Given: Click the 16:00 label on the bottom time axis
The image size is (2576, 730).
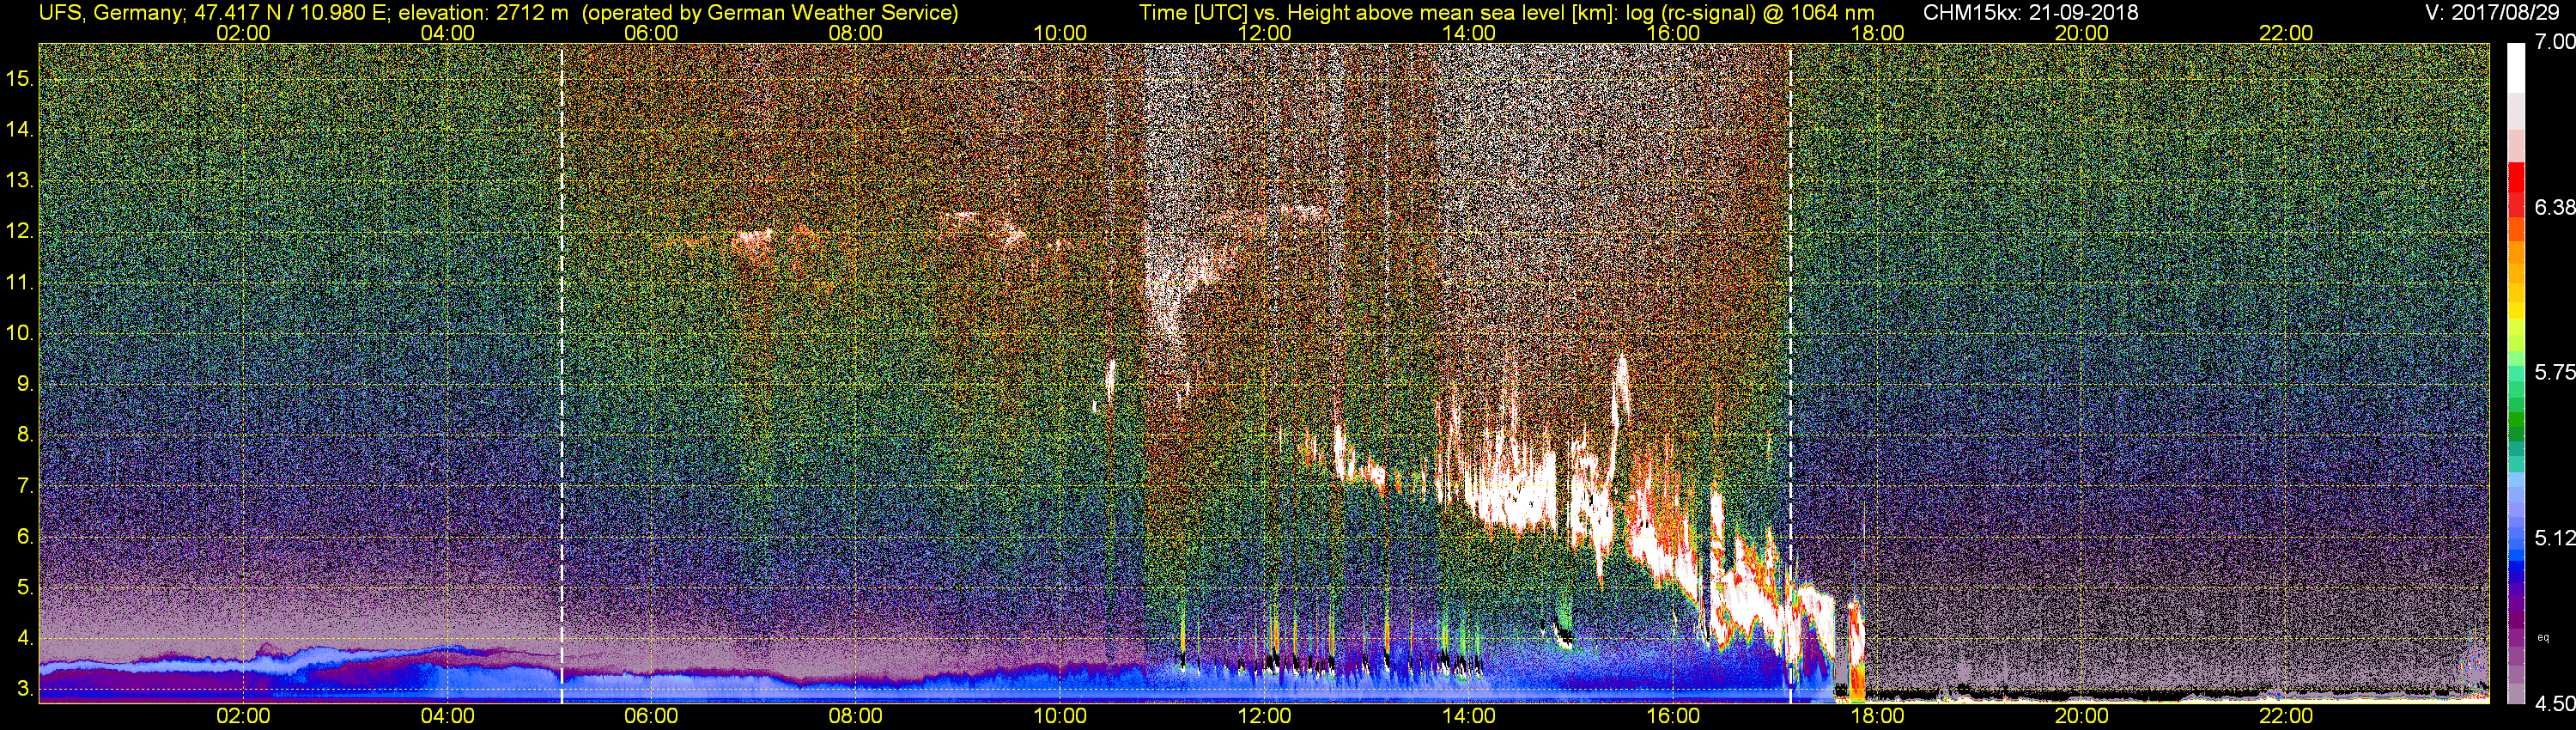Looking at the screenshot, I should coord(1673,716).
